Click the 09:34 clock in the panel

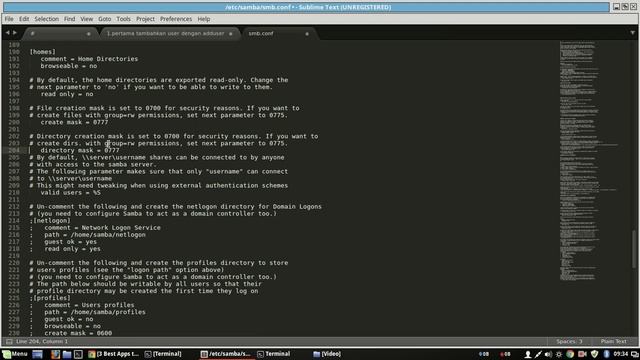pyautogui.click(x=620, y=354)
